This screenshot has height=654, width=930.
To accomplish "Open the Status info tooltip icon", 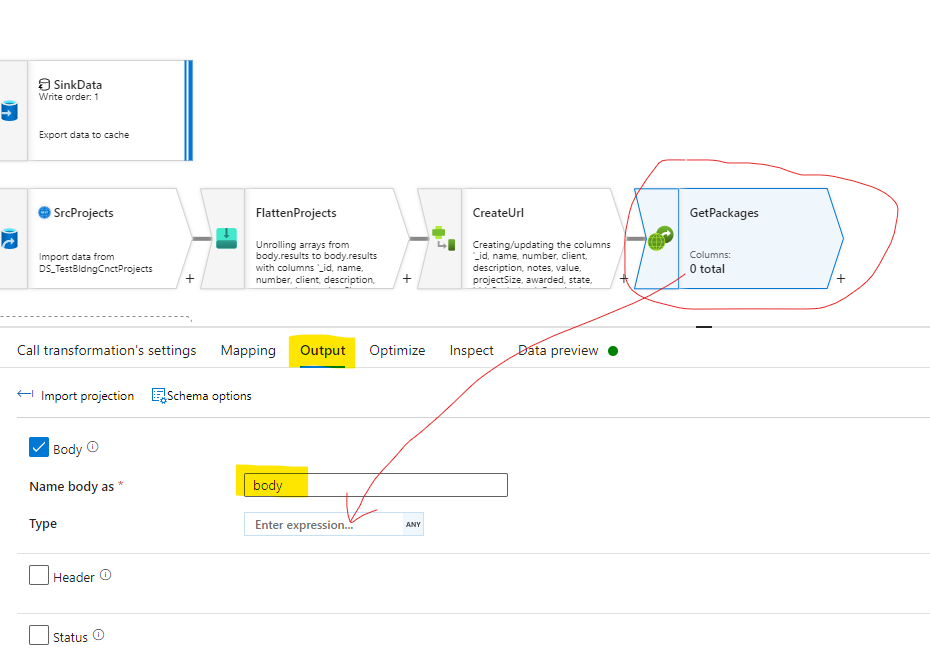I will click(x=99, y=635).
